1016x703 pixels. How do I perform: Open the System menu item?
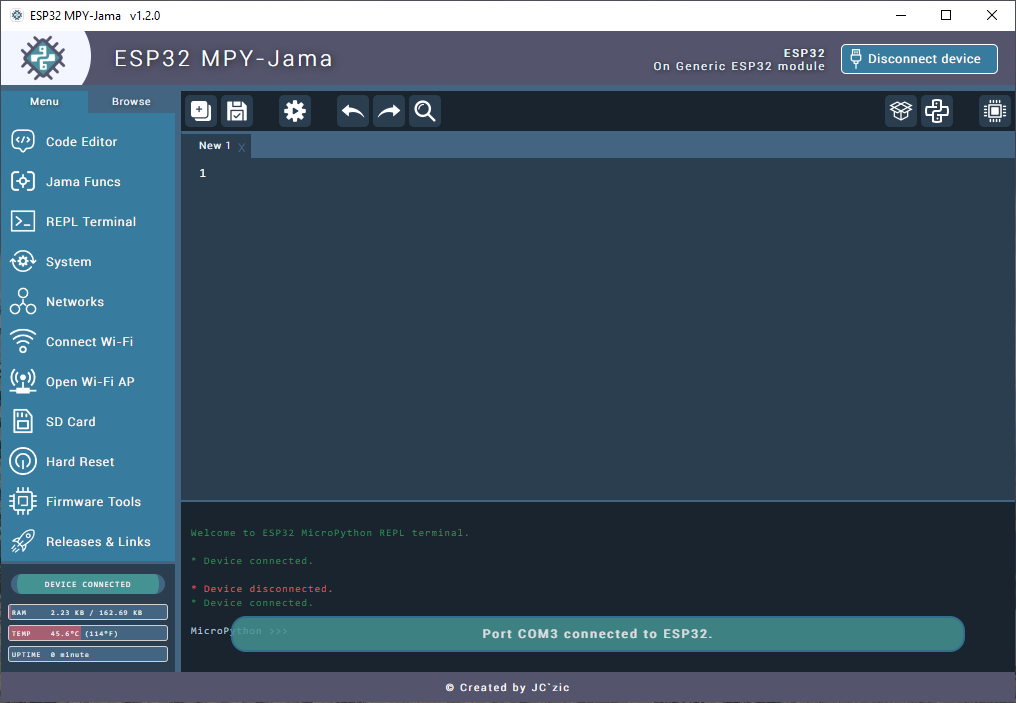point(87,262)
